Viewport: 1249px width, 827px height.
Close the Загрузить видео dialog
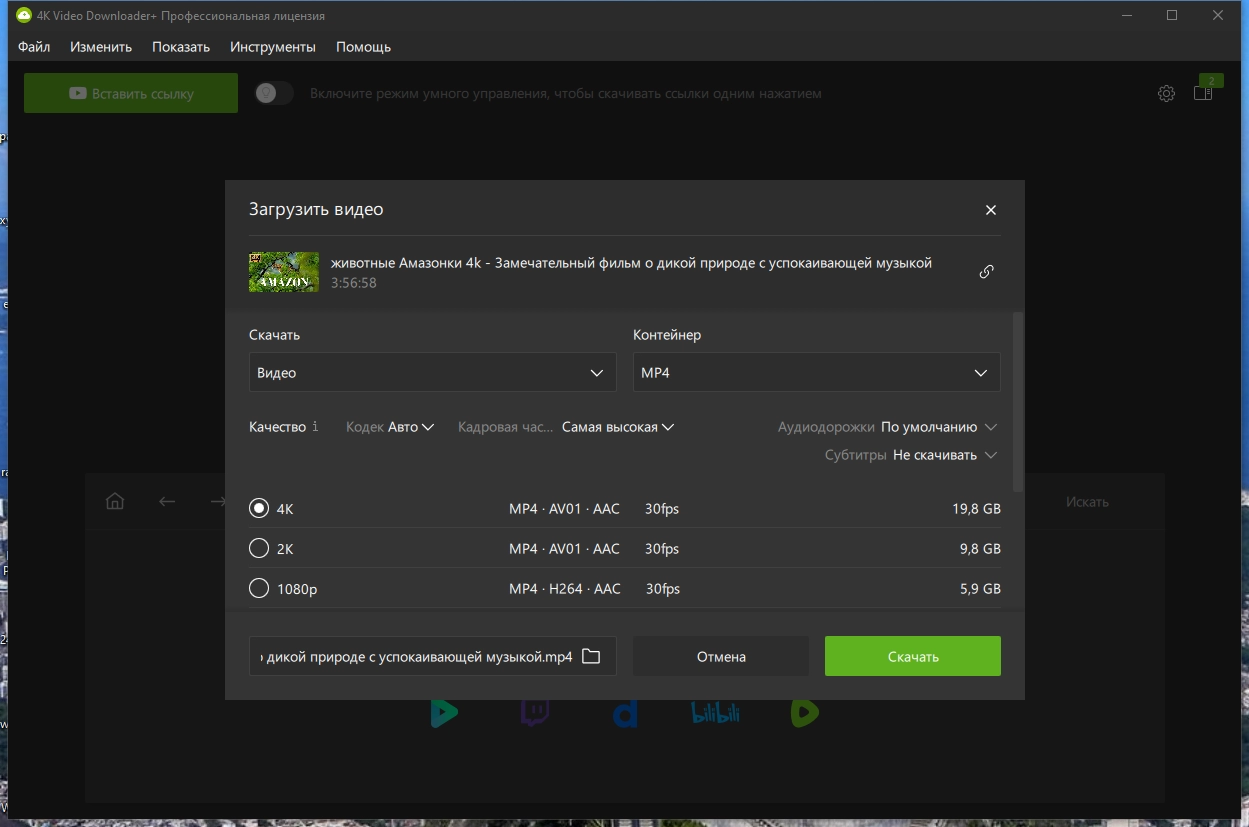[991, 210]
